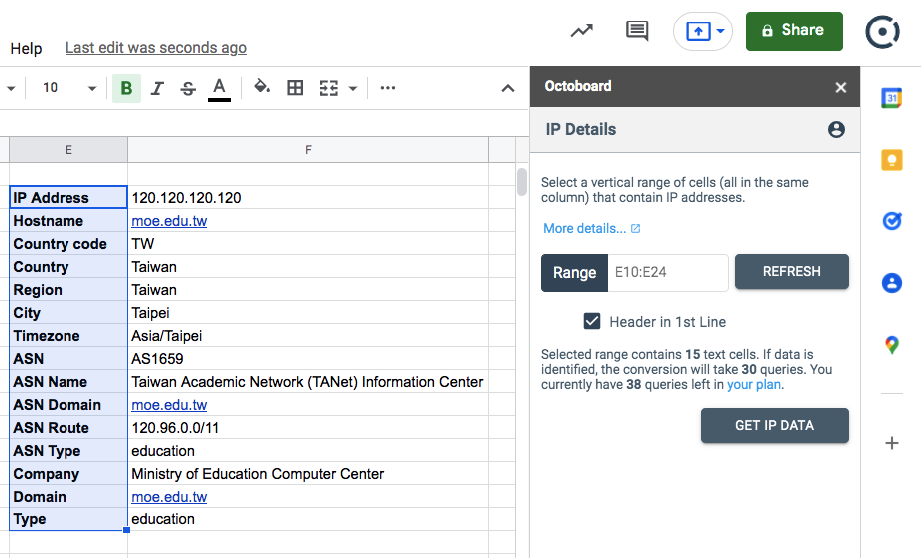The image size is (921, 558).
Task: Click the present to meeting button
Action: click(x=698, y=31)
